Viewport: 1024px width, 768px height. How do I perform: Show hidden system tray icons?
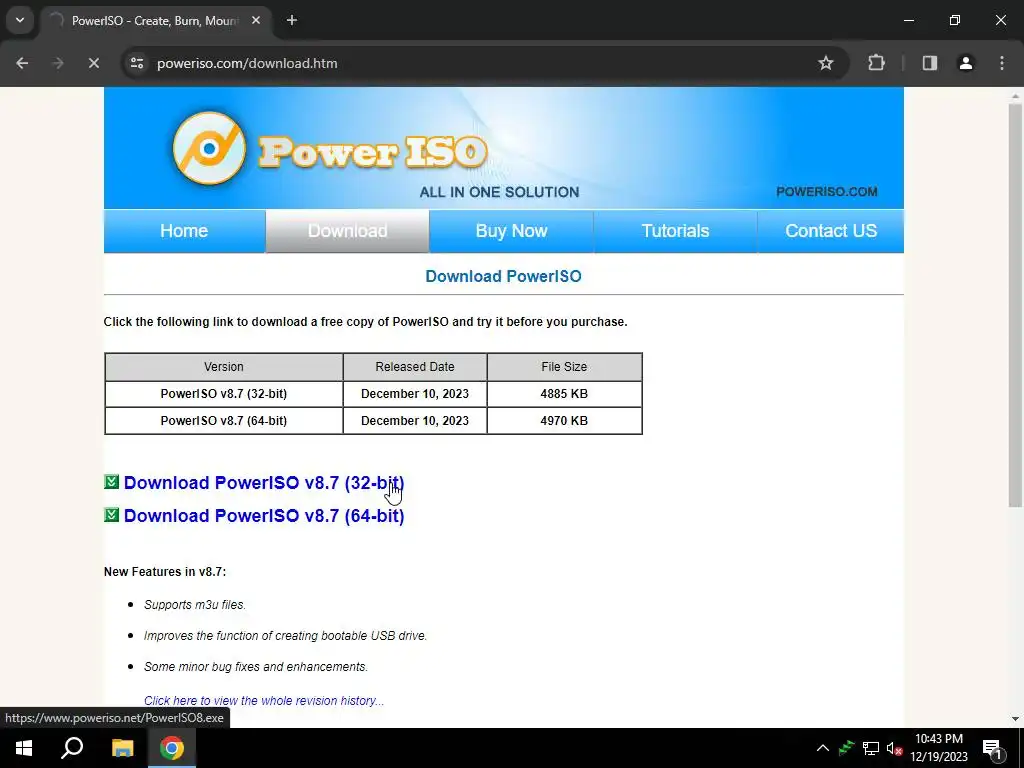tap(823, 748)
